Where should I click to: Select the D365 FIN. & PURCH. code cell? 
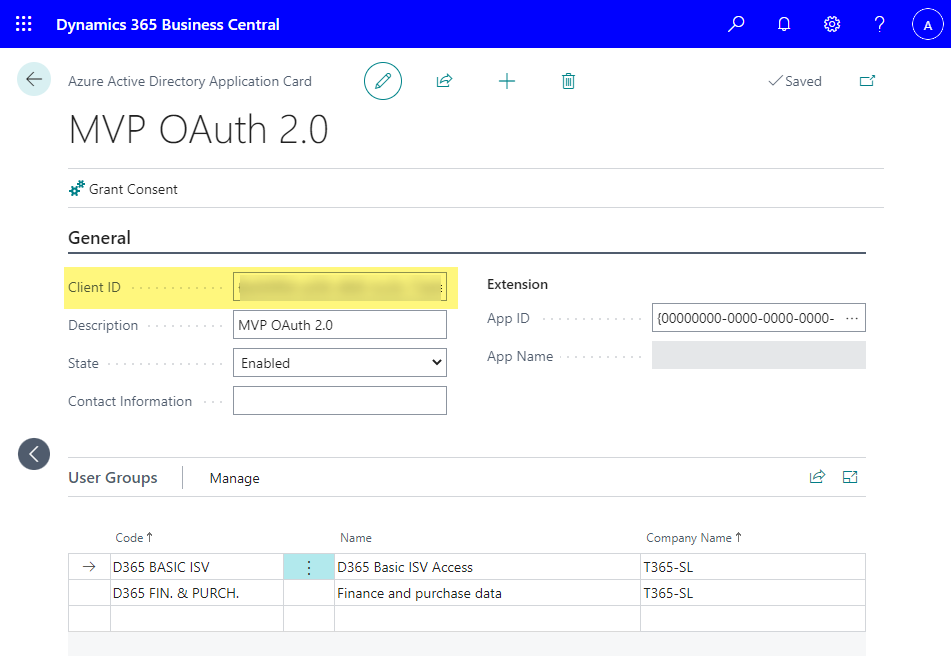pos(197,593)
